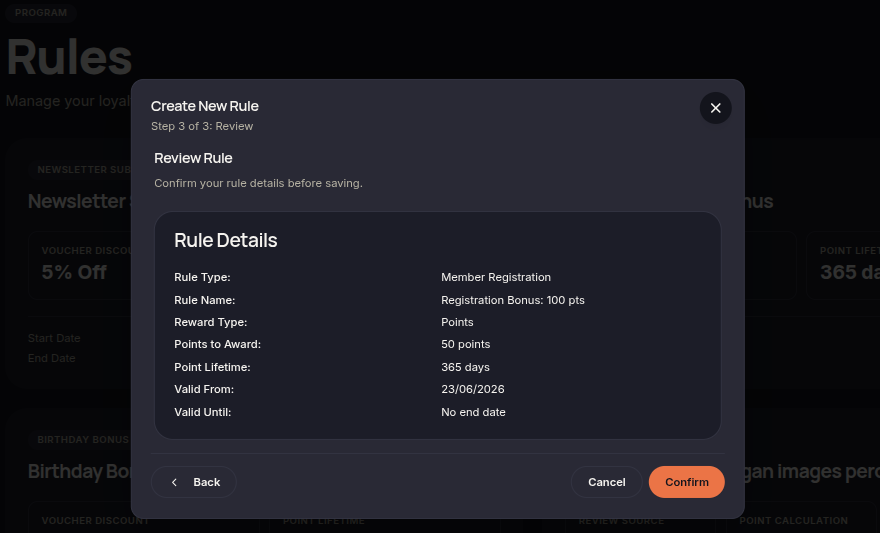Viewport: 880px width, 533px height.
Task: Cancel the rule creation
Action: click(606, 482)
